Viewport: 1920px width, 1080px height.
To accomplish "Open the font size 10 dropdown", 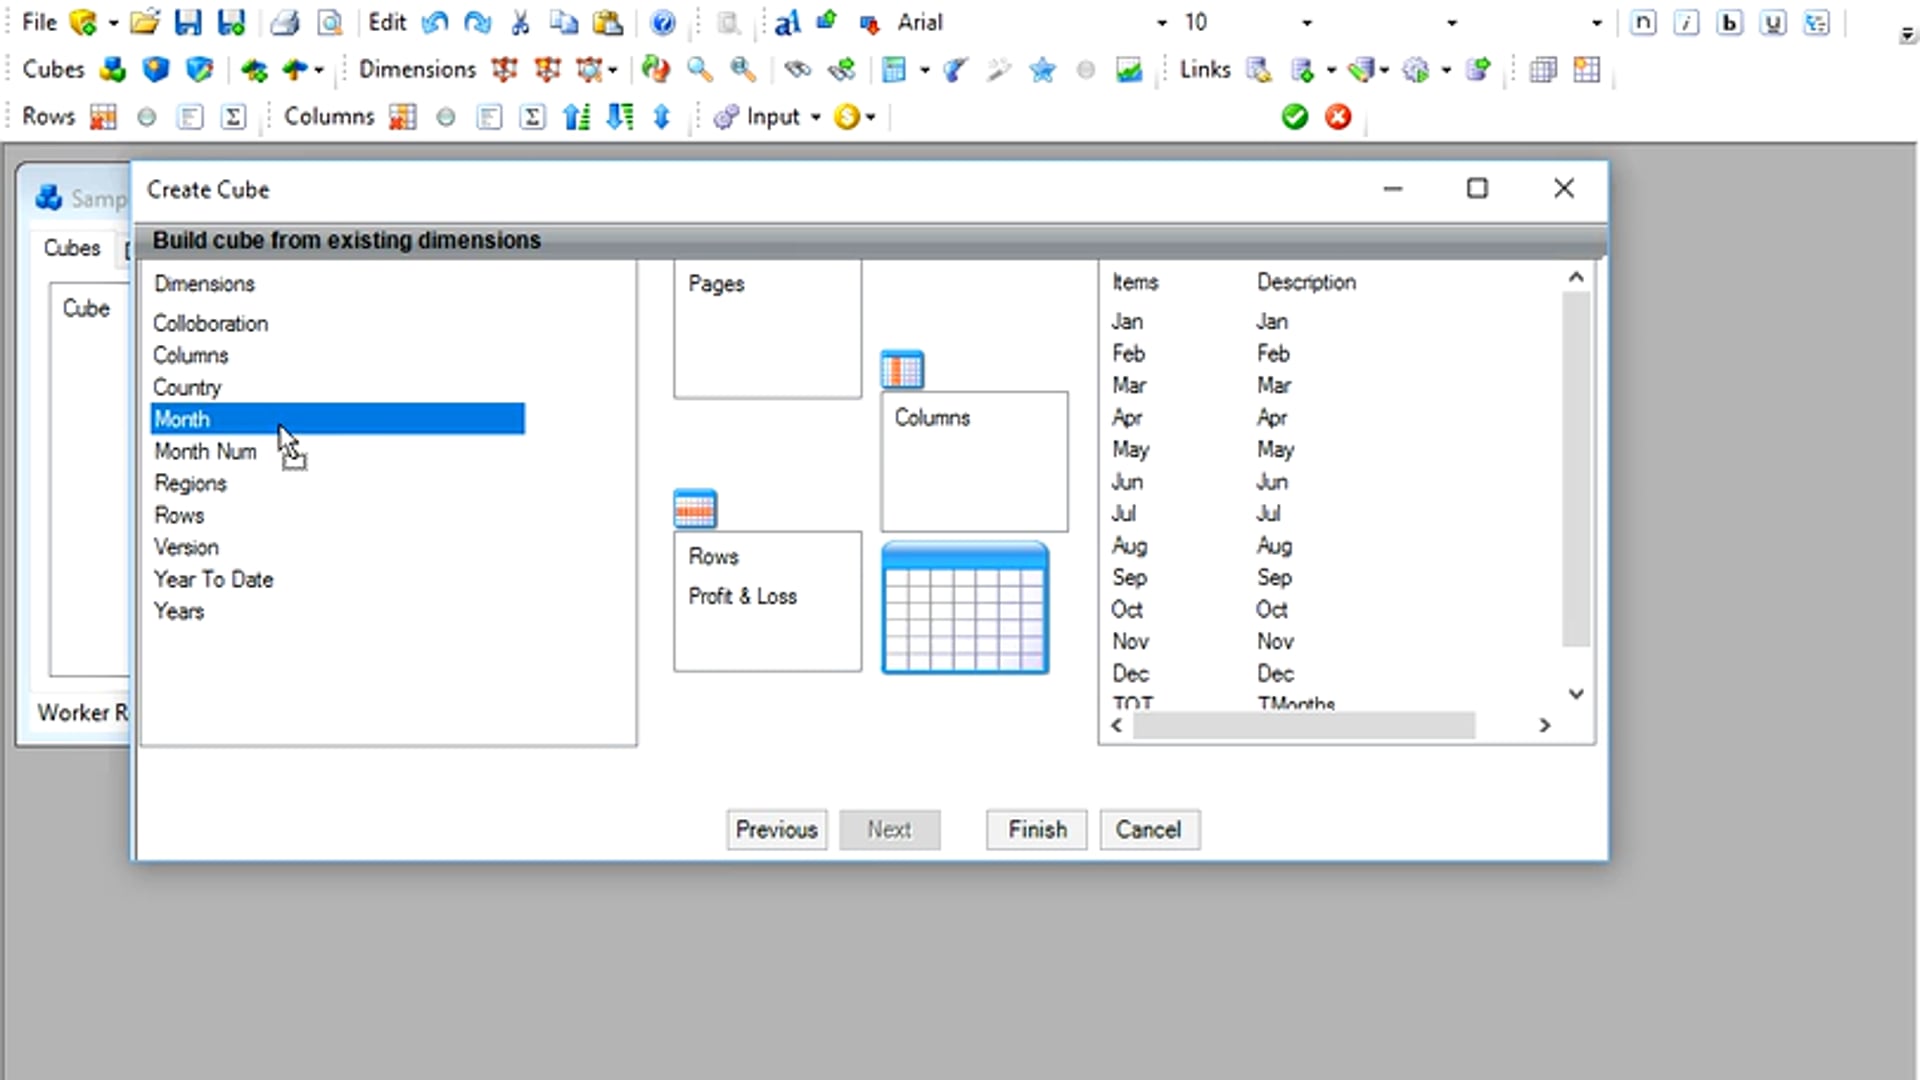I will click(1306, 22).
